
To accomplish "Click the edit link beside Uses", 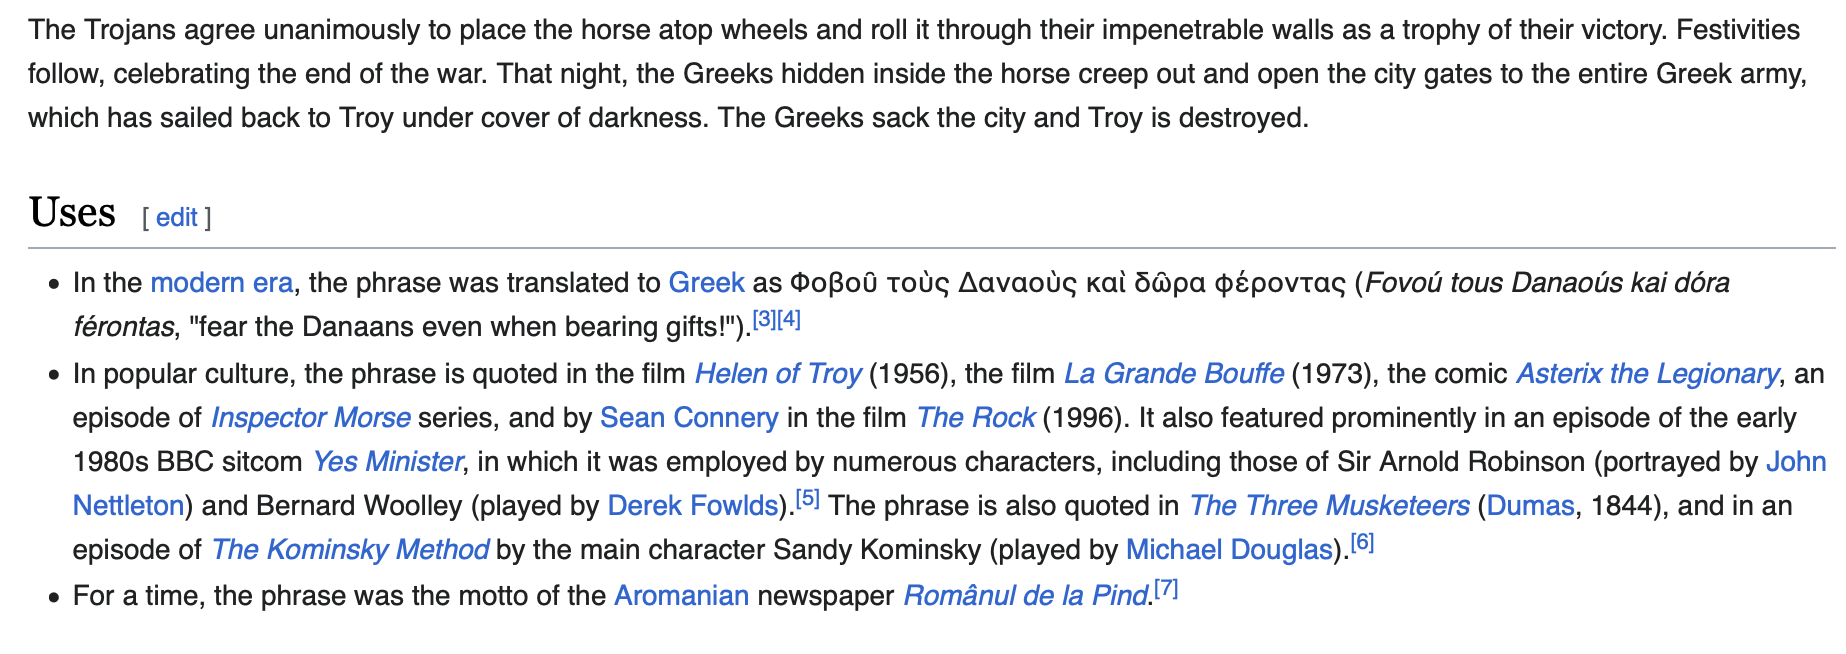I will pyautogui.click(x=176, y=218).
